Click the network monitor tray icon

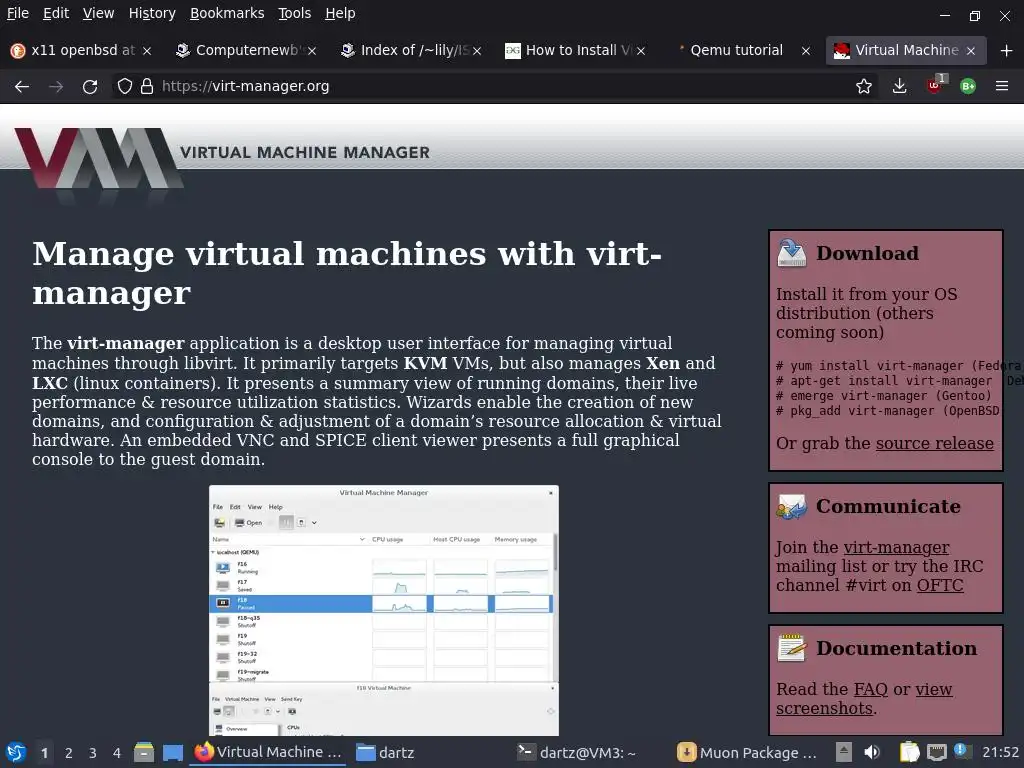click(x=936, y=752)
